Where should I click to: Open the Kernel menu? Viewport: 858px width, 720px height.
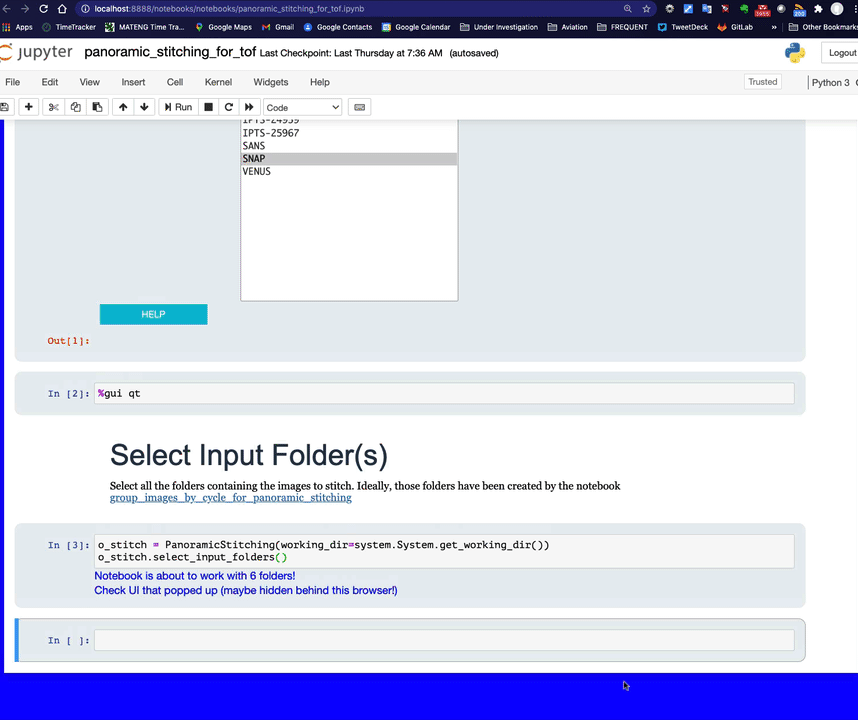(x=218, y=82)
